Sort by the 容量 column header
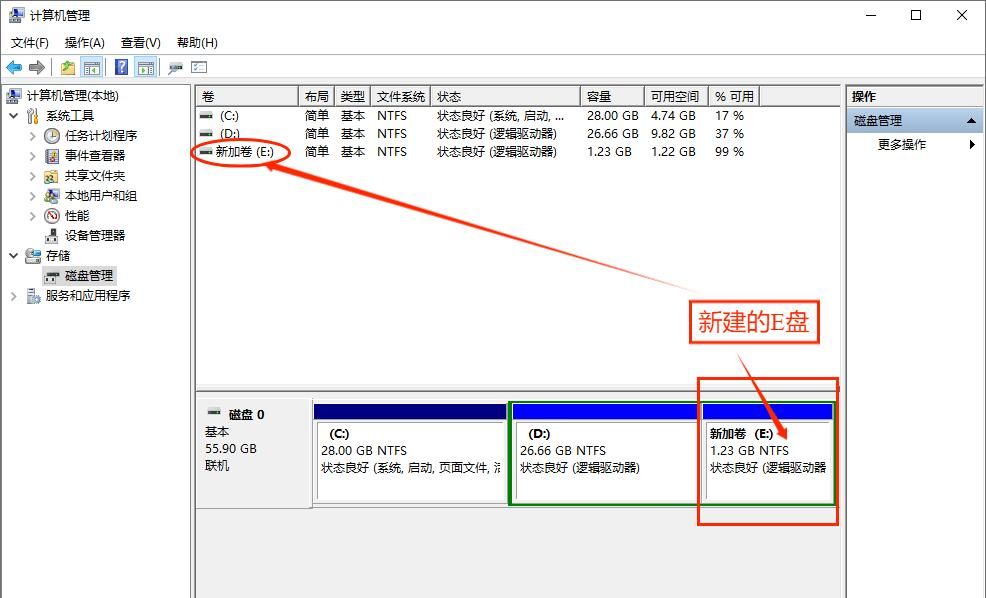 [612, 96]
